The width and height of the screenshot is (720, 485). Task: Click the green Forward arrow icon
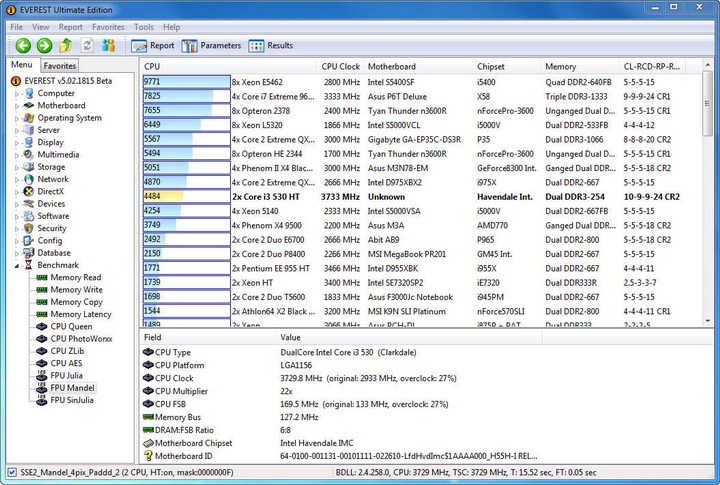coord(45,45)
